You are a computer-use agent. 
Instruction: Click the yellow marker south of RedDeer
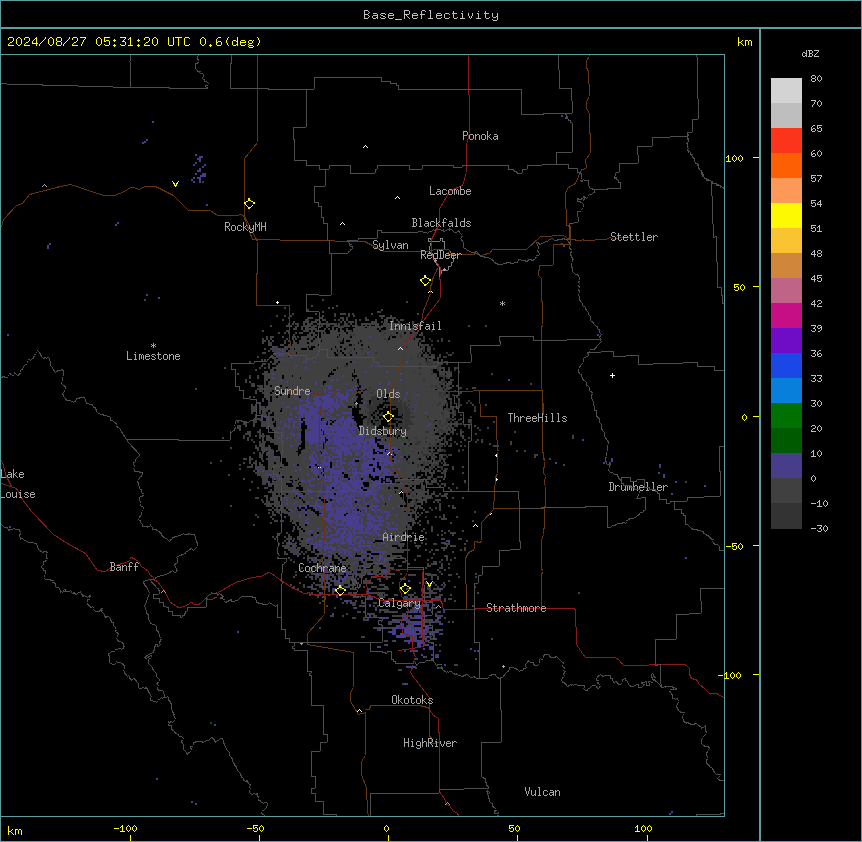(x=426, y=281)
